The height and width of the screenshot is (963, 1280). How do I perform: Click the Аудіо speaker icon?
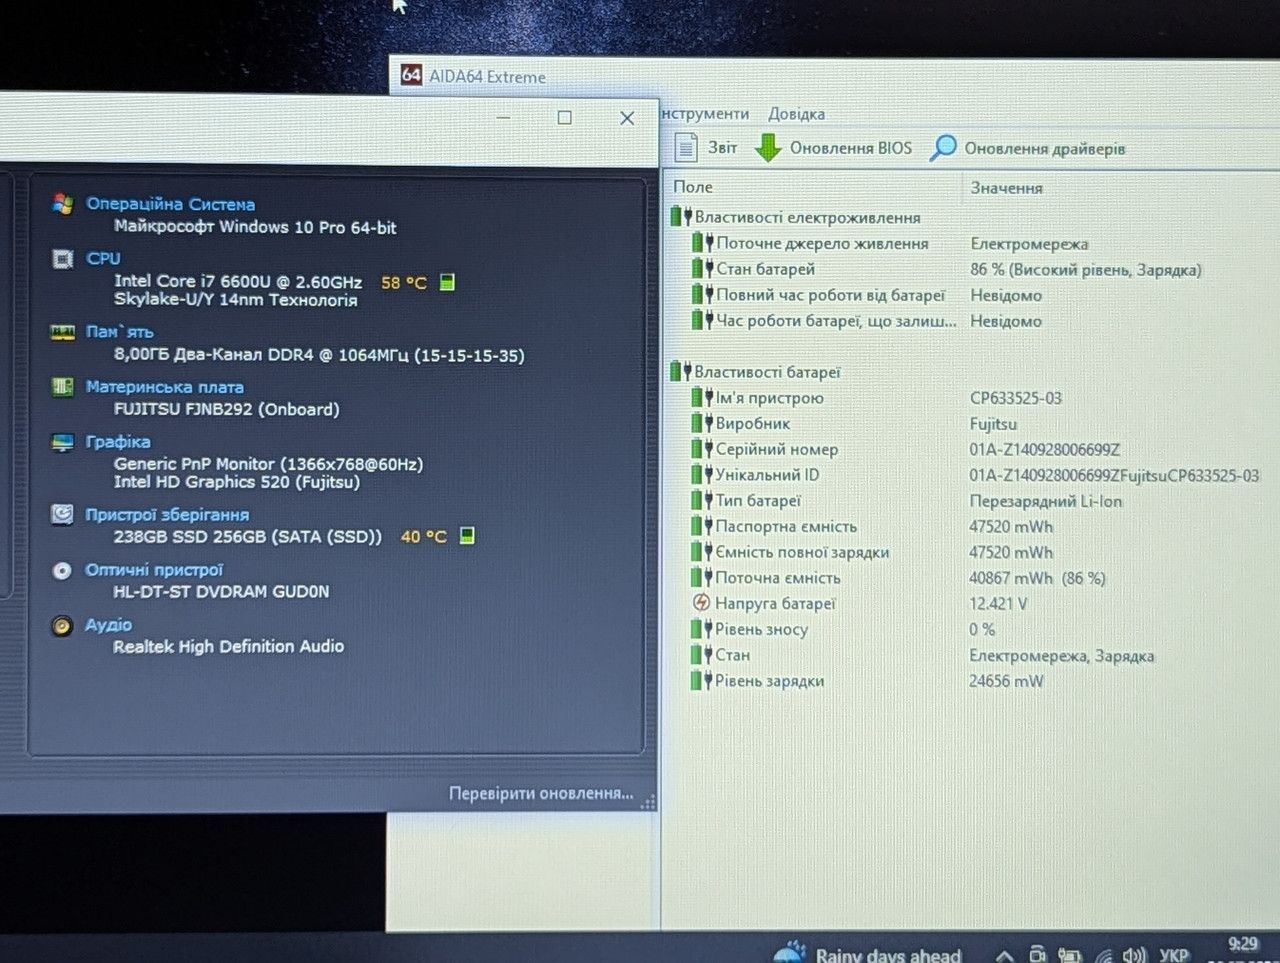62,626
